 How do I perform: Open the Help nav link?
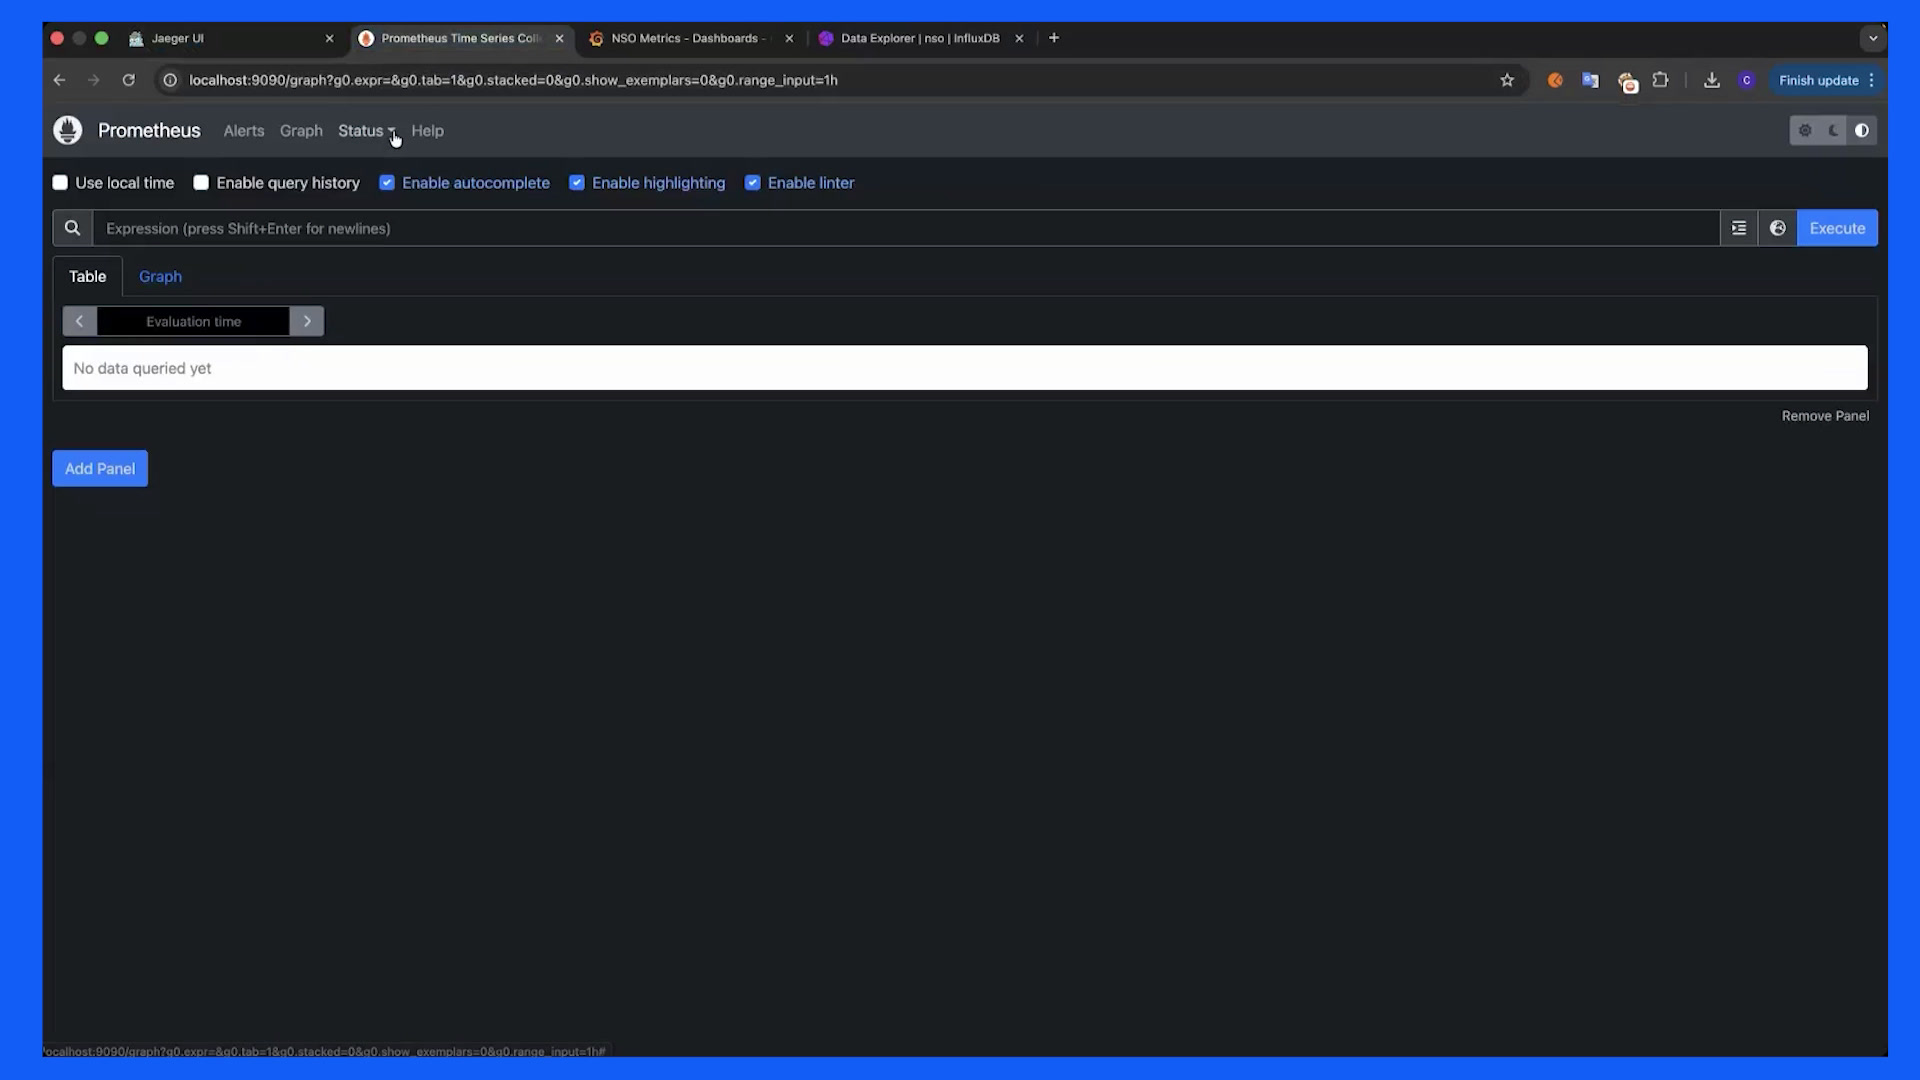(427, 131)
